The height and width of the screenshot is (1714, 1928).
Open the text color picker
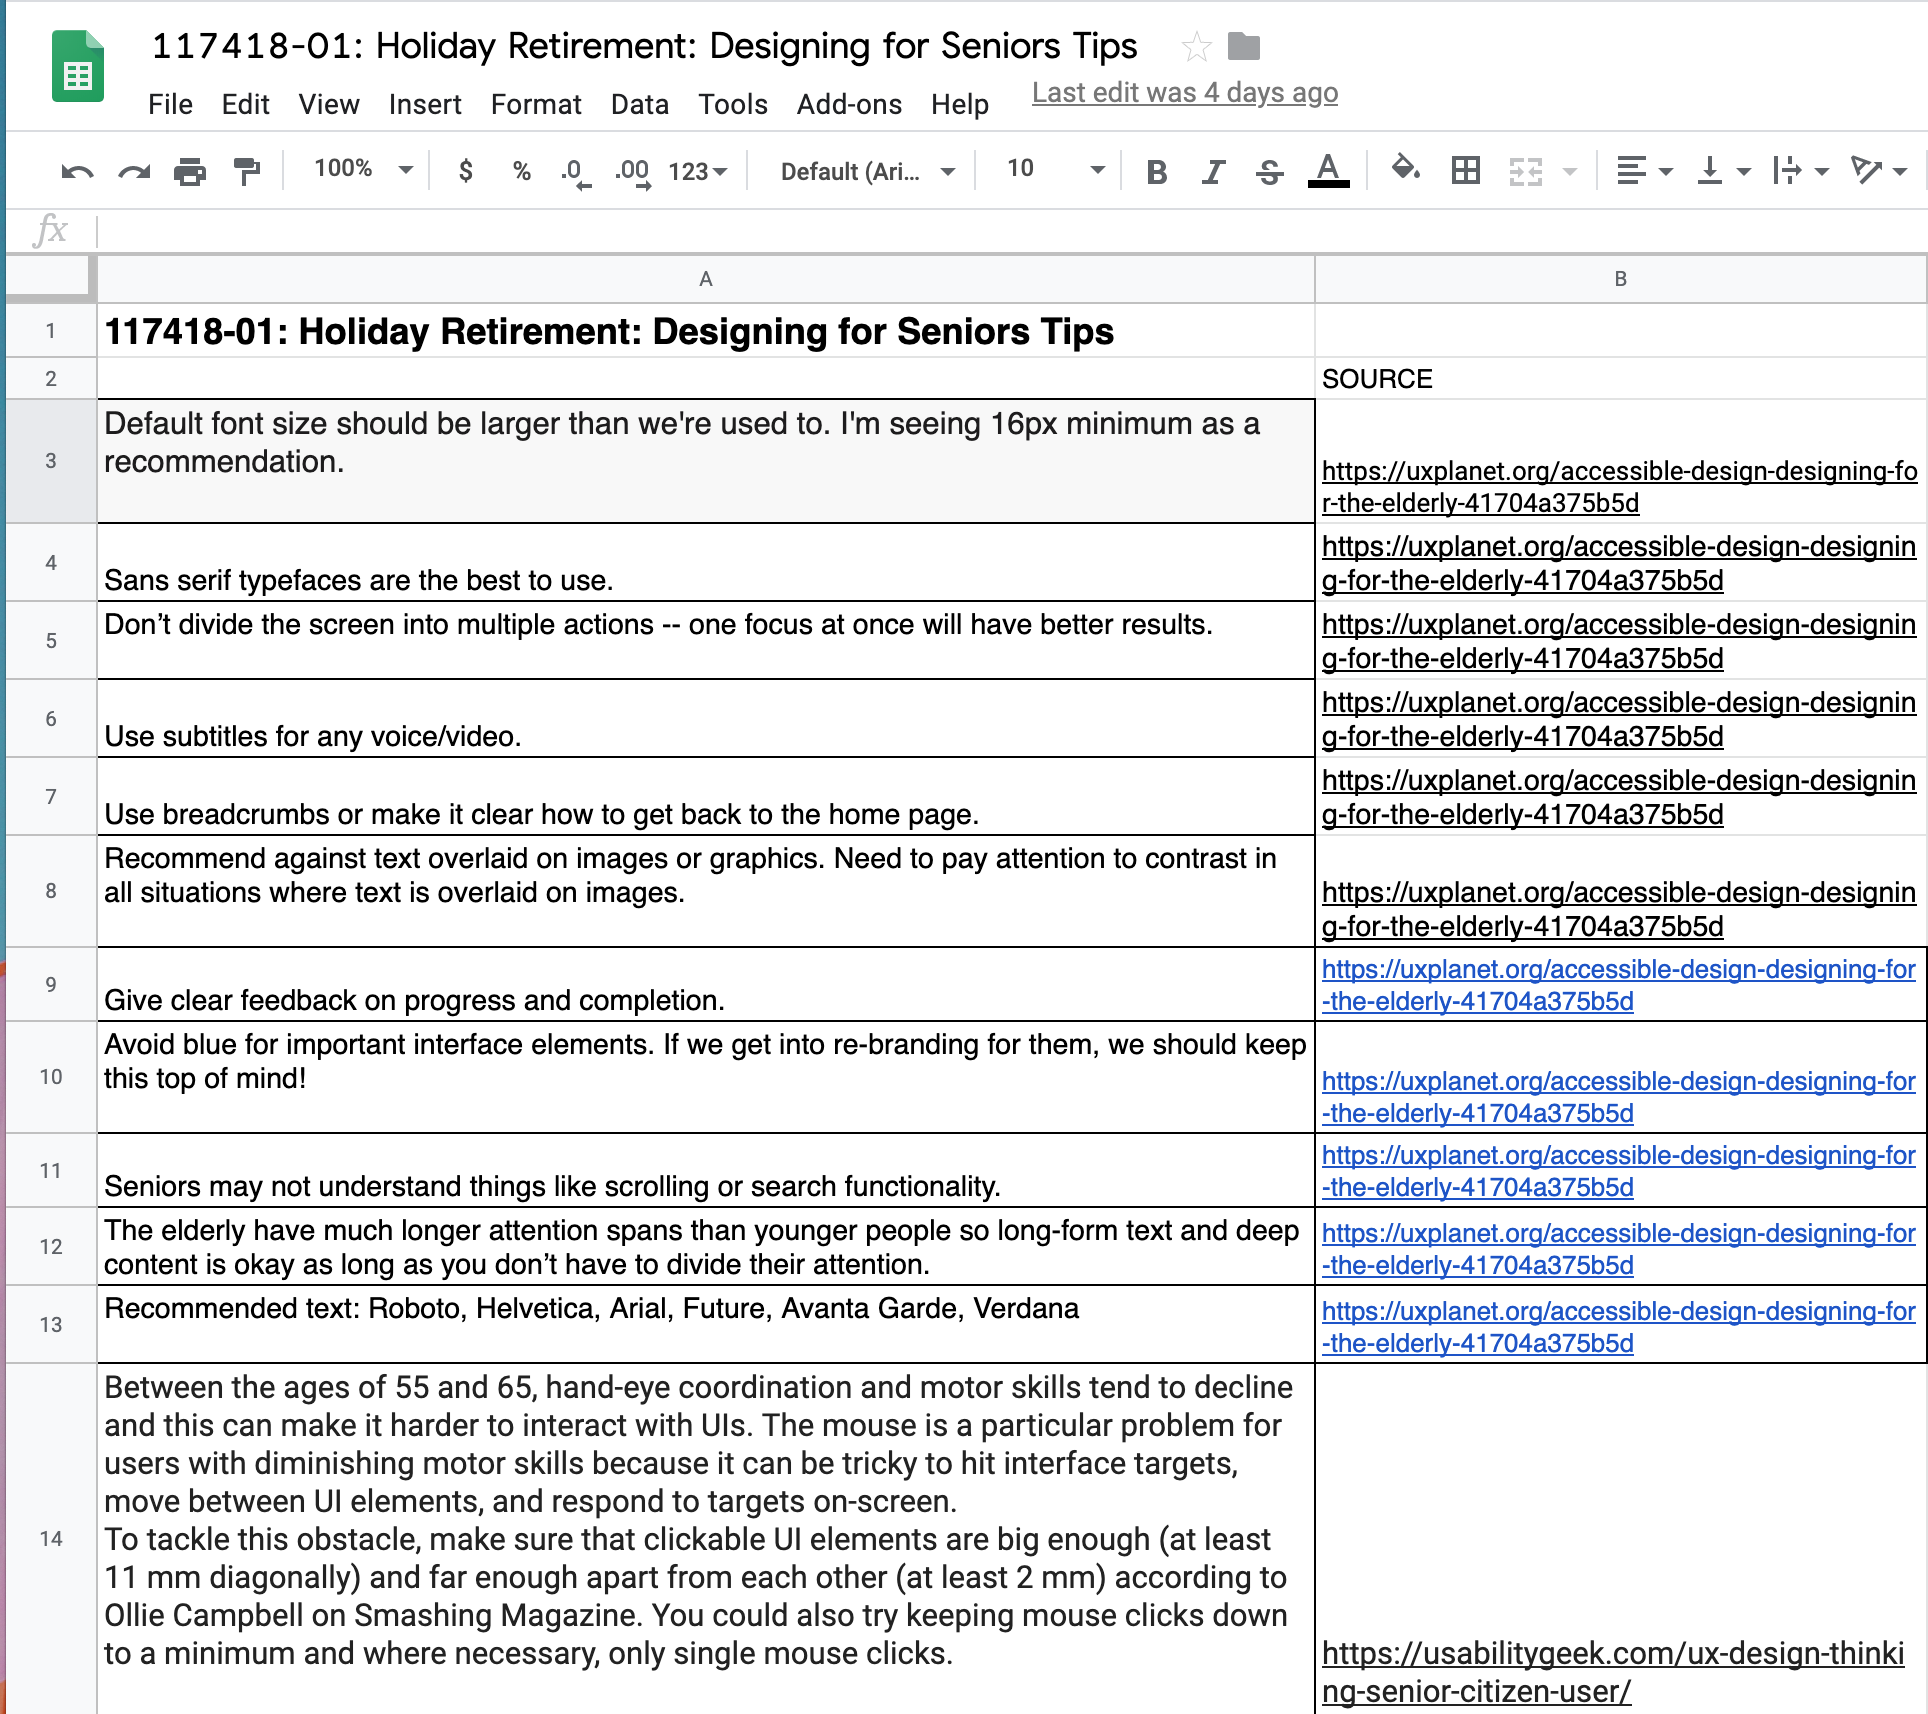click(1328, 171)
